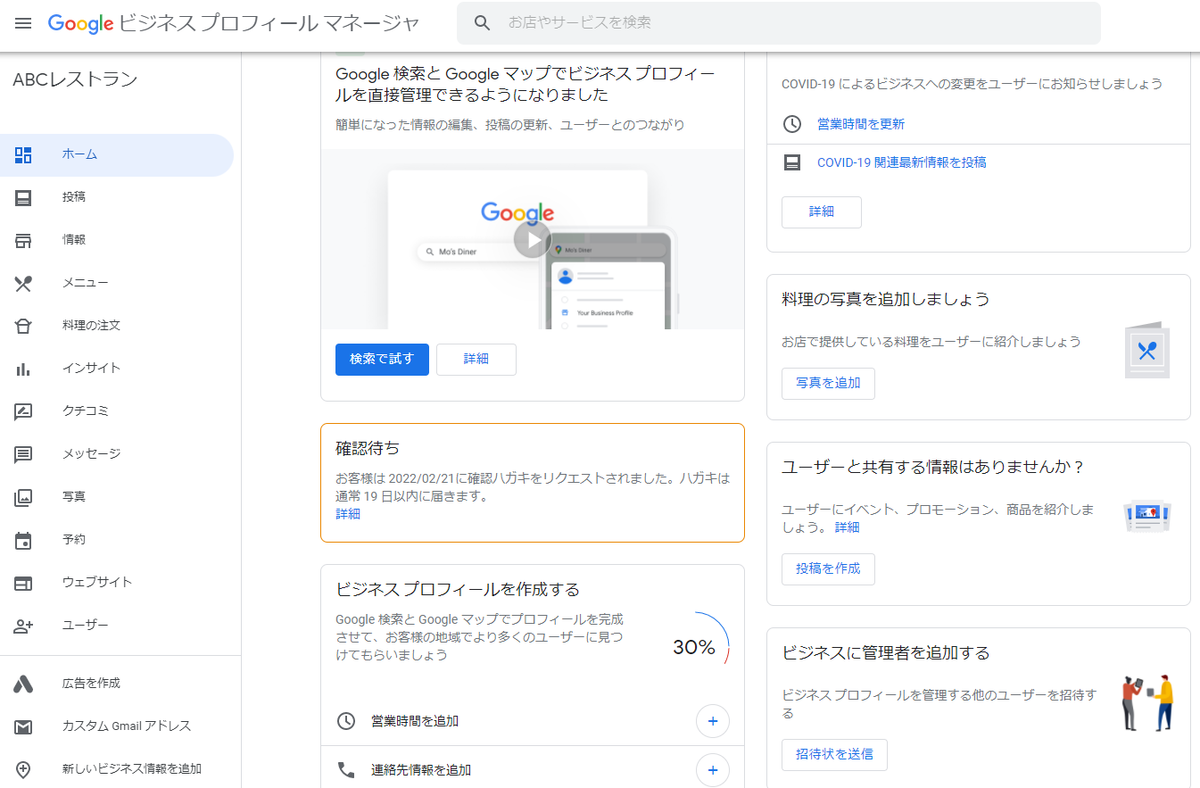This screenshot has height=788, width=1200.
Task: Click the post icon beside COVID-19 関連最新情報を投稿
Action: coord(792,162)
